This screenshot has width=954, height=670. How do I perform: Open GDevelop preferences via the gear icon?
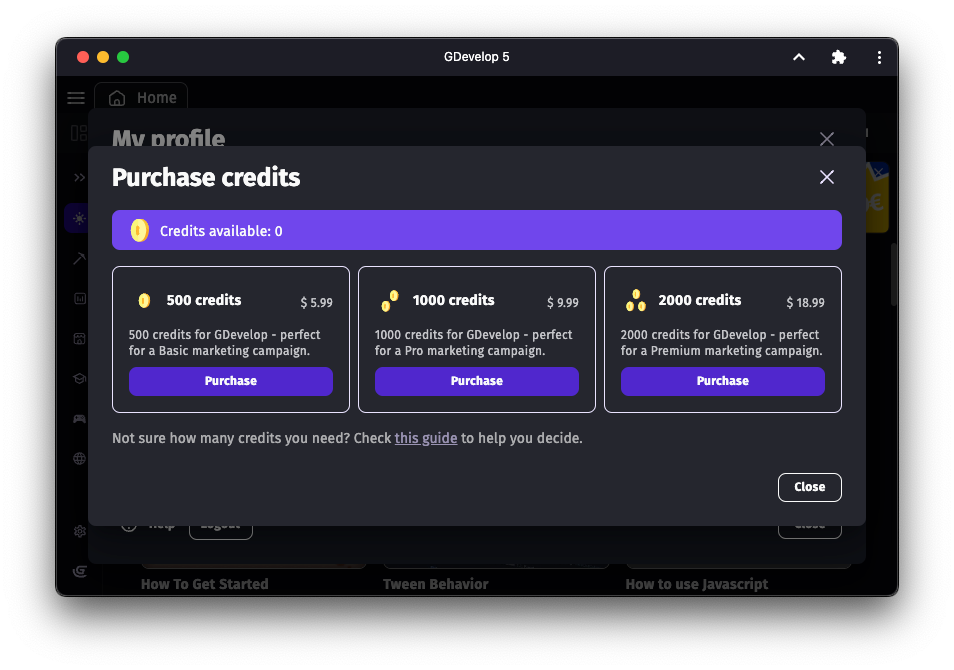(x=79, y=531)
